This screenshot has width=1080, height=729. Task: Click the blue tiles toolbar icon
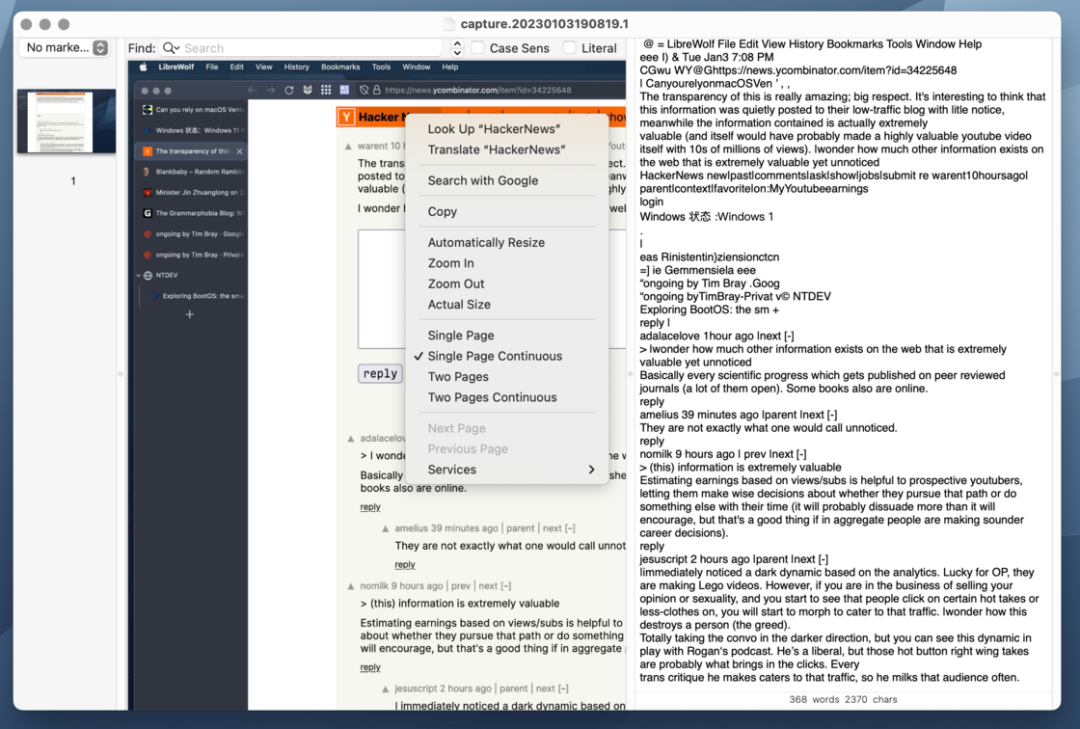coord(344,90)
